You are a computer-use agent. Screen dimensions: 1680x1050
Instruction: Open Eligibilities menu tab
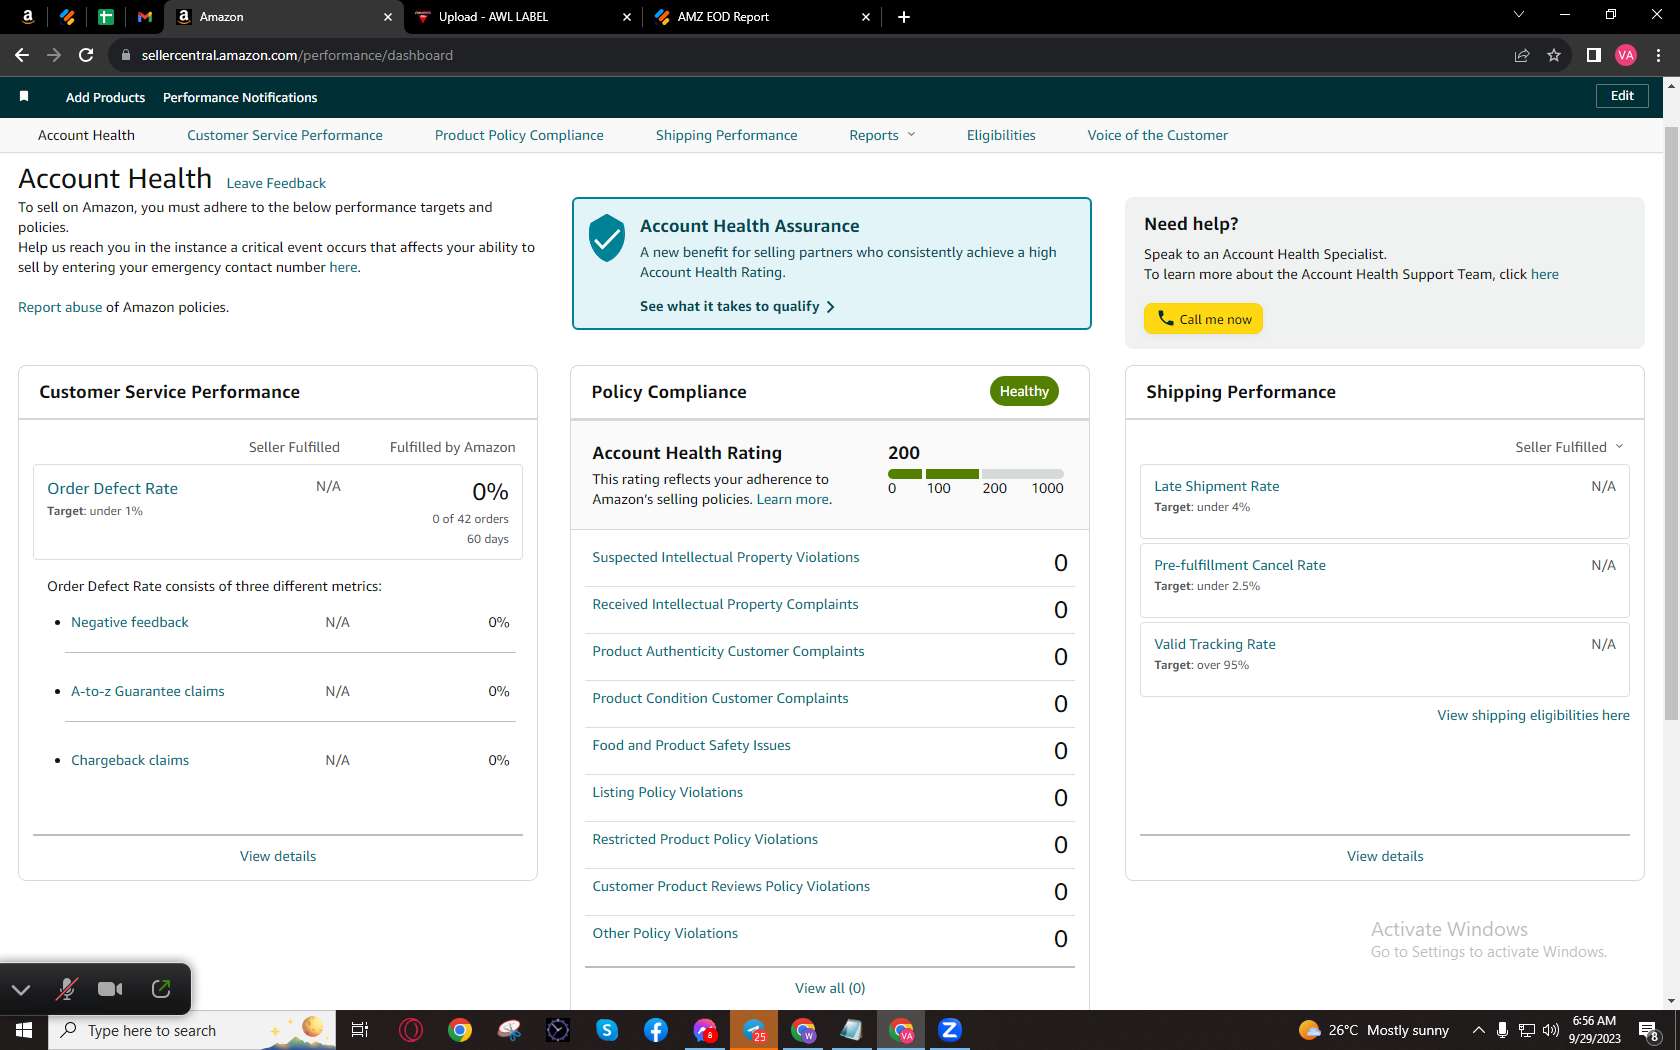(1001, 135)
